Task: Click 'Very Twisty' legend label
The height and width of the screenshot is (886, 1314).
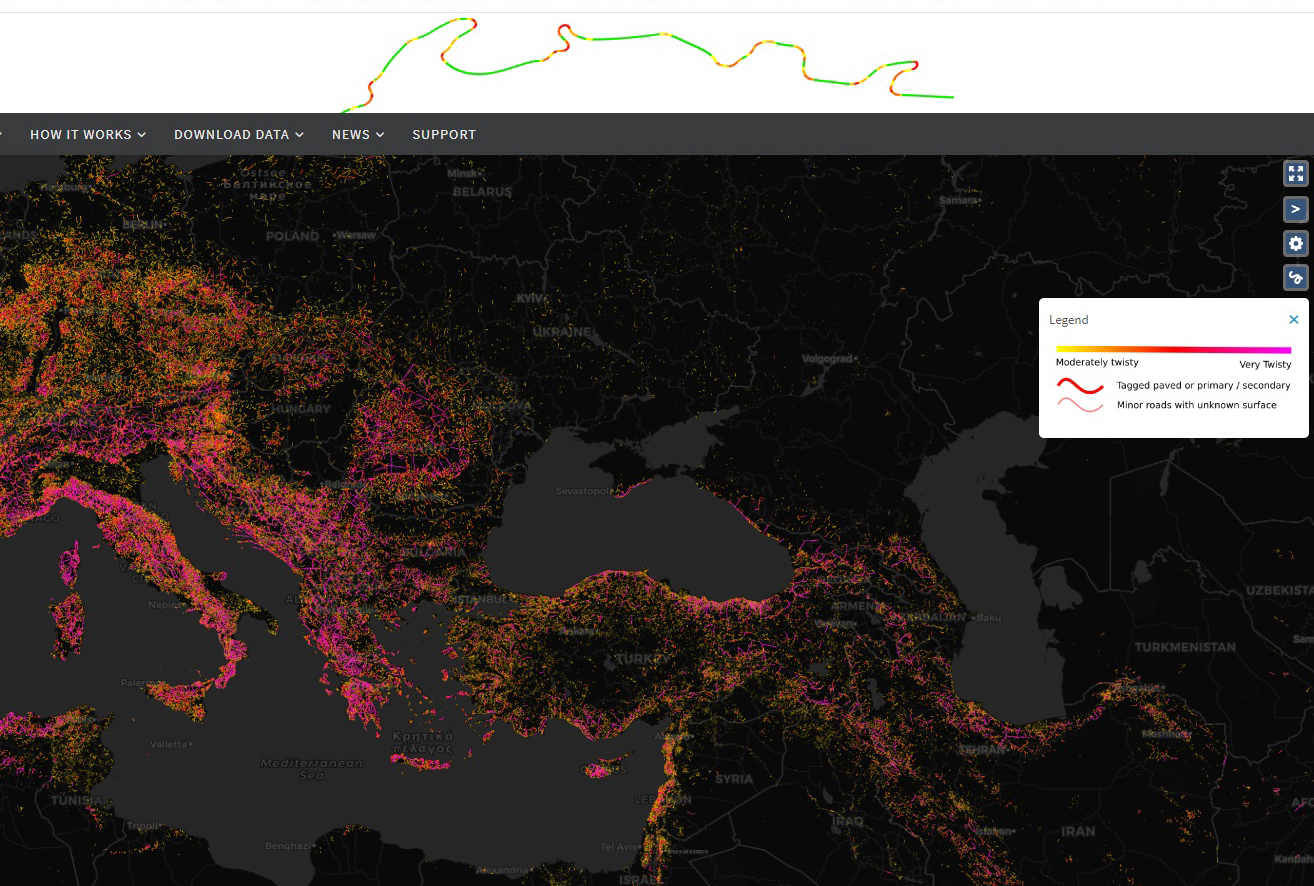Action: pyautogui.click(x=1265, y=365)
